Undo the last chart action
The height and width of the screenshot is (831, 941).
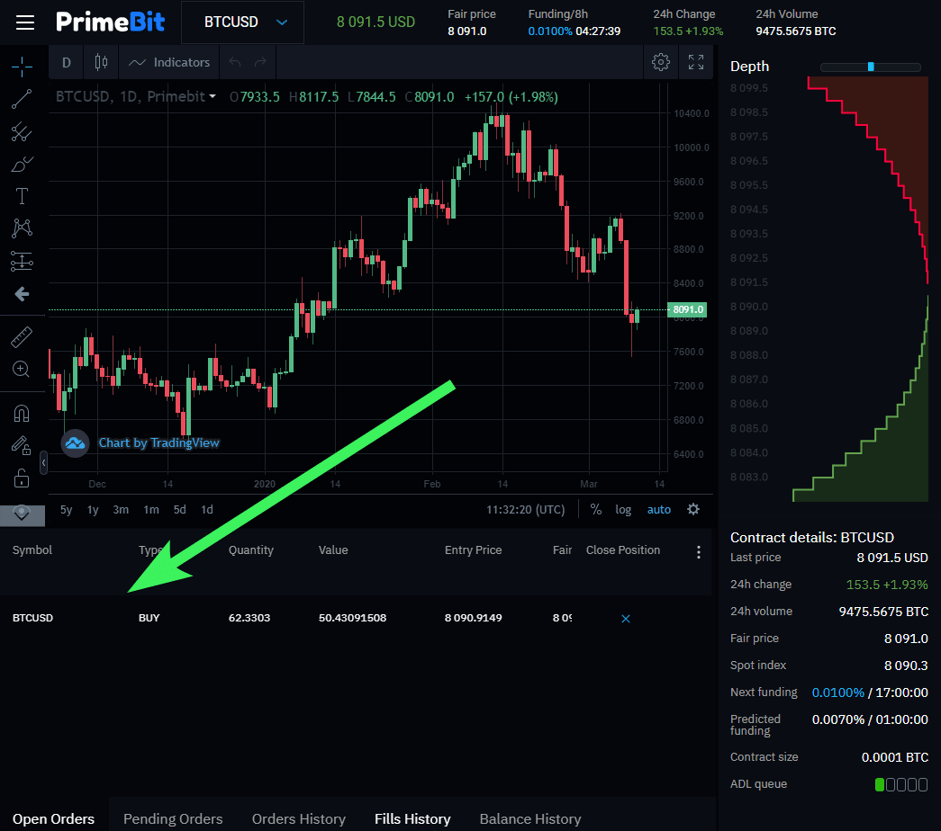click(x=235, y=62)
